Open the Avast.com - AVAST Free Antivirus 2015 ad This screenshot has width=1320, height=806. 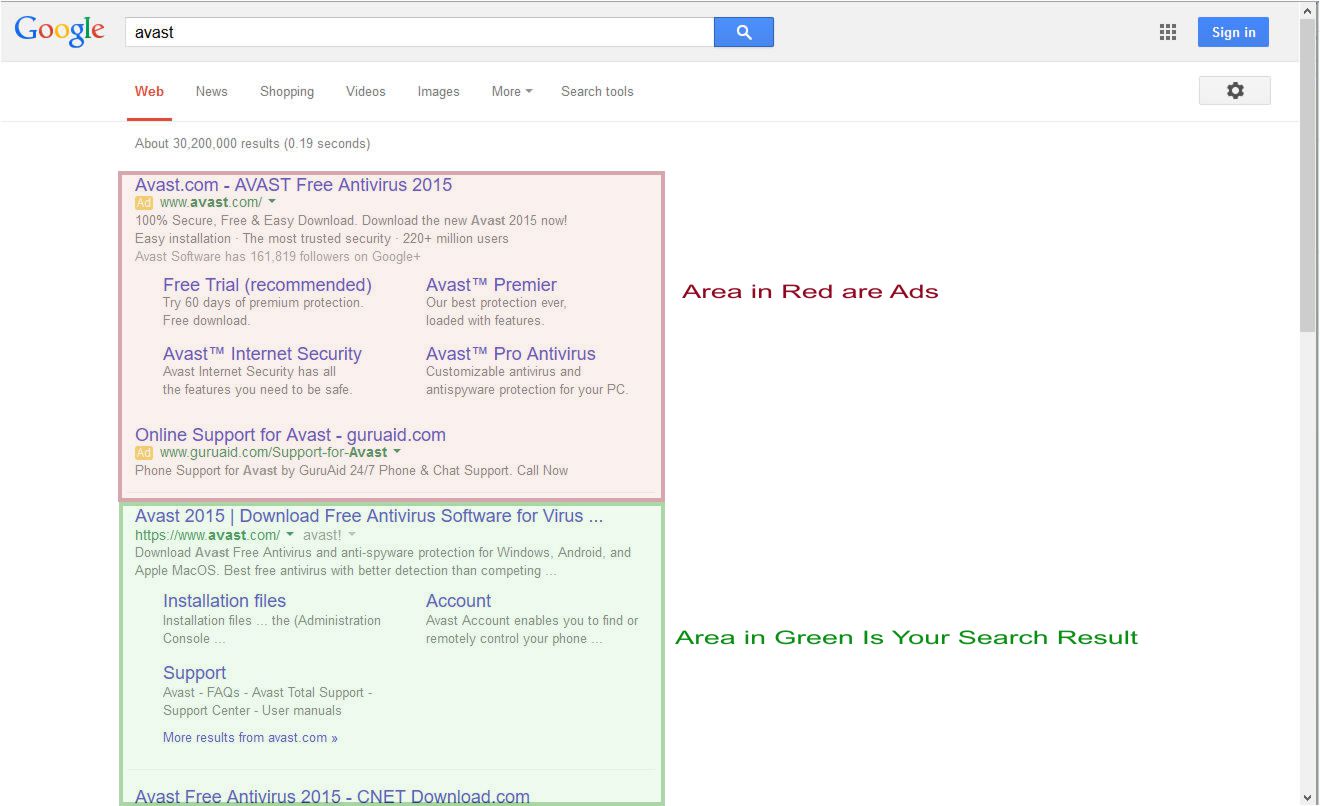293,185
